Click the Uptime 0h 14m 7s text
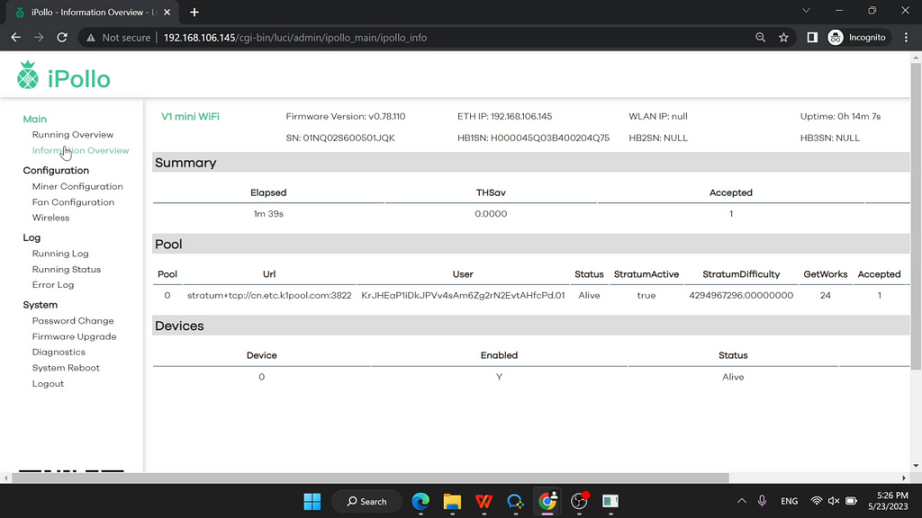 840,116
